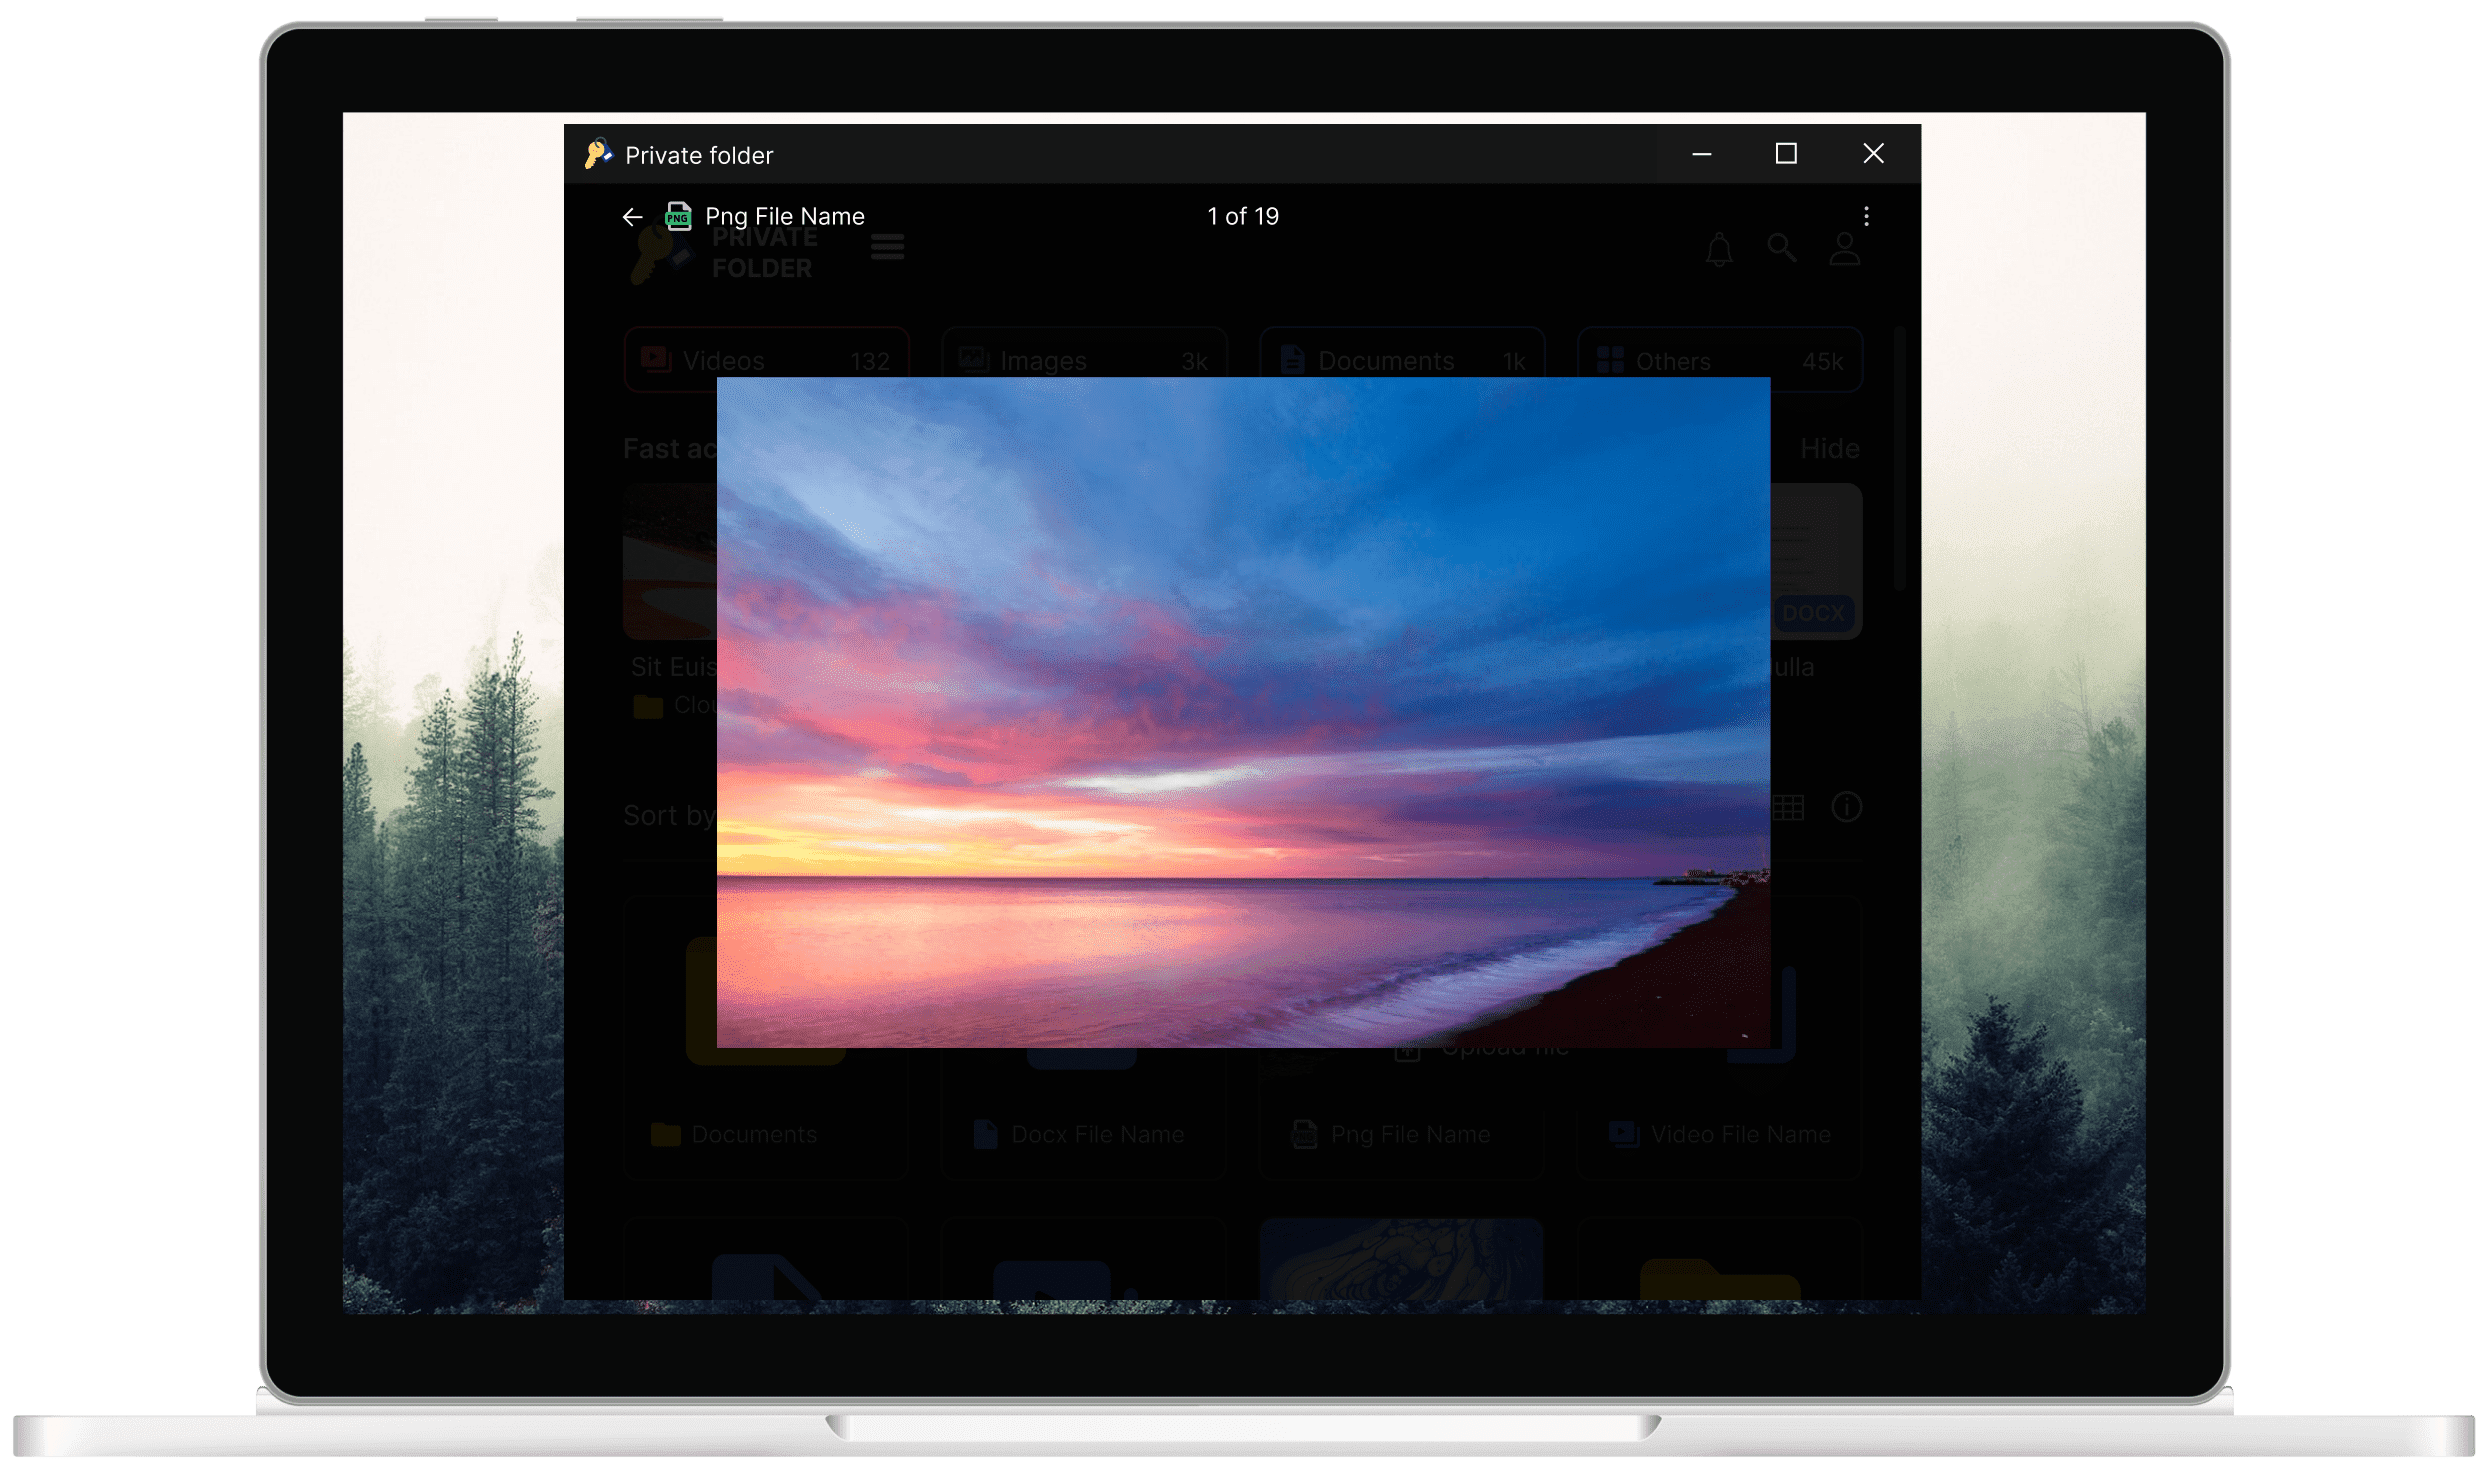The height and width of the screenshot is (1476, 2486).
Task: Close the Private folder window
Action: click(1873, 154)
